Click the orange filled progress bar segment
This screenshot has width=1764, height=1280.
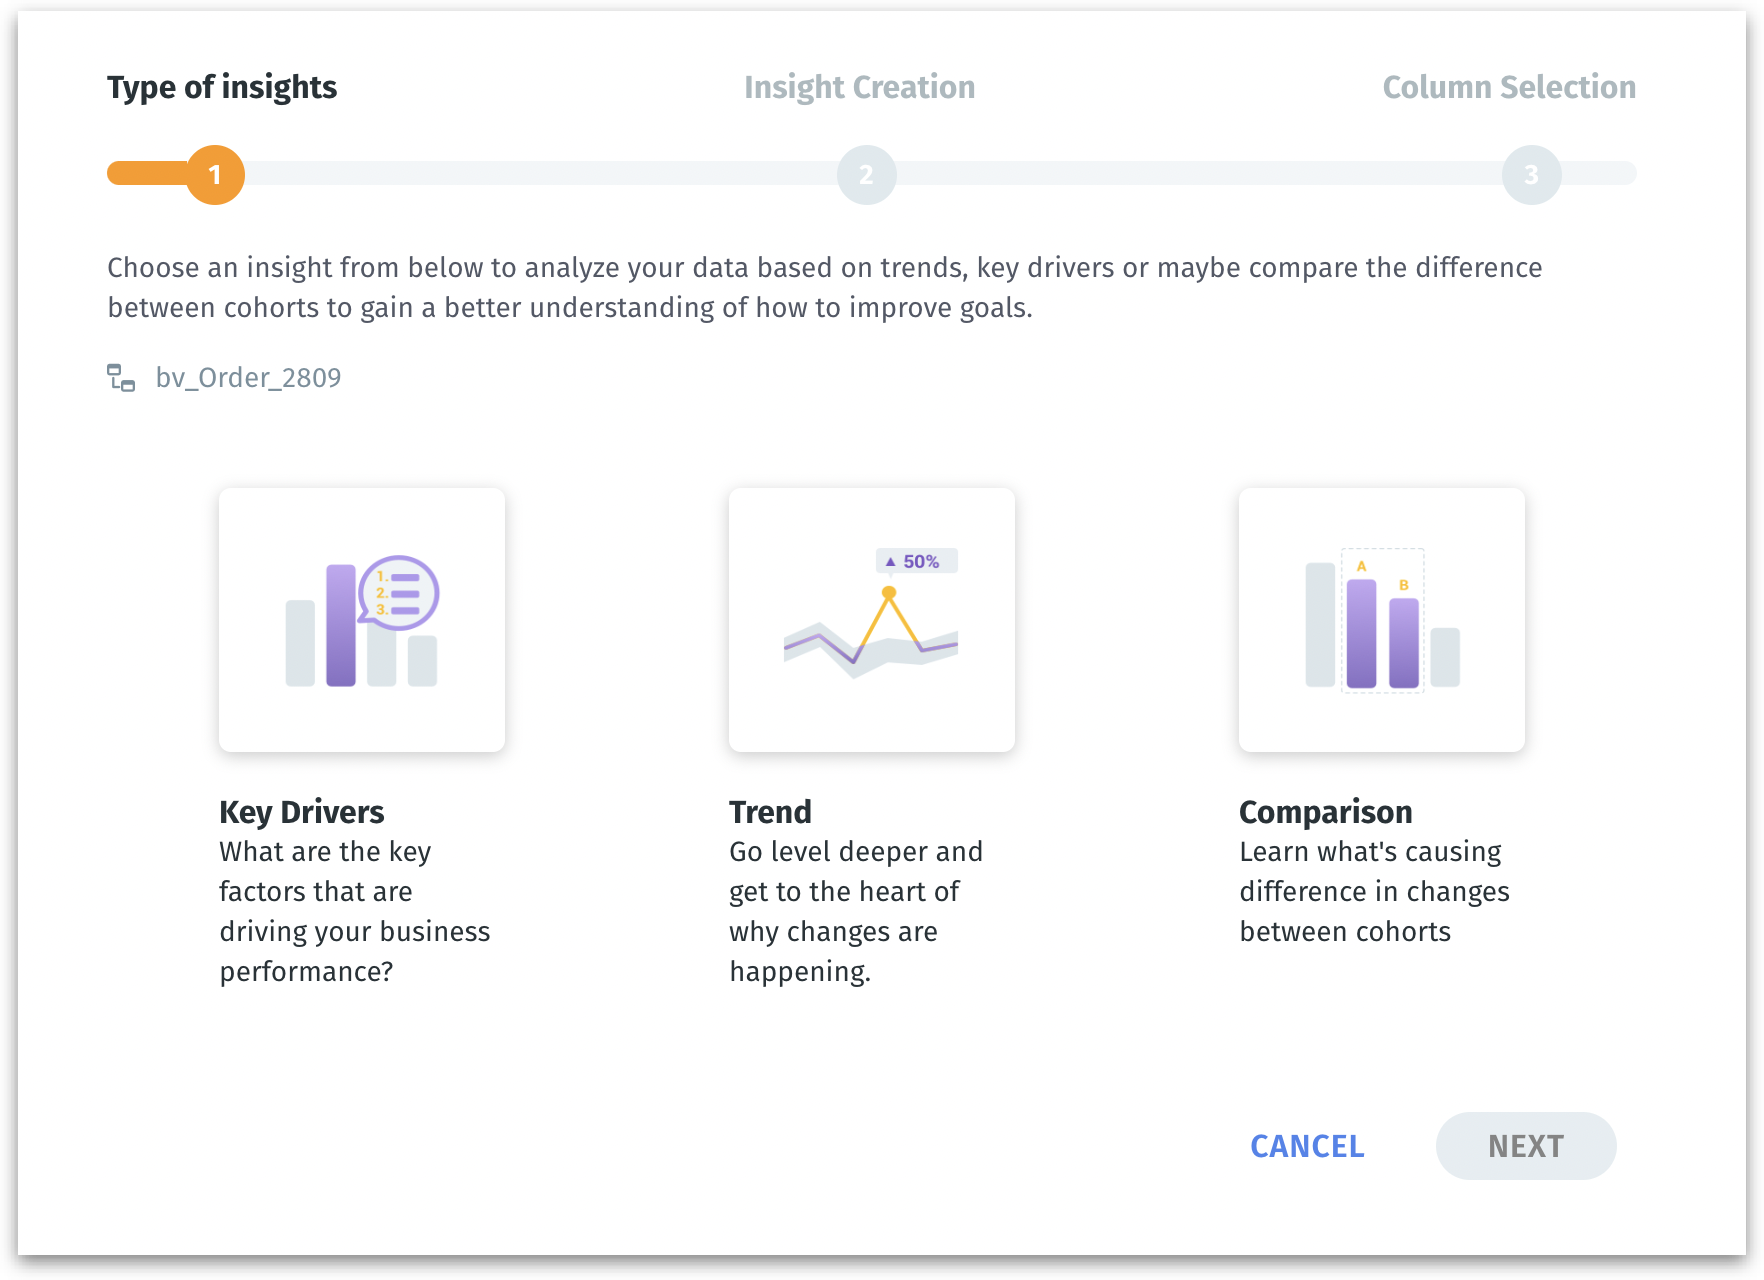(147, 174)
